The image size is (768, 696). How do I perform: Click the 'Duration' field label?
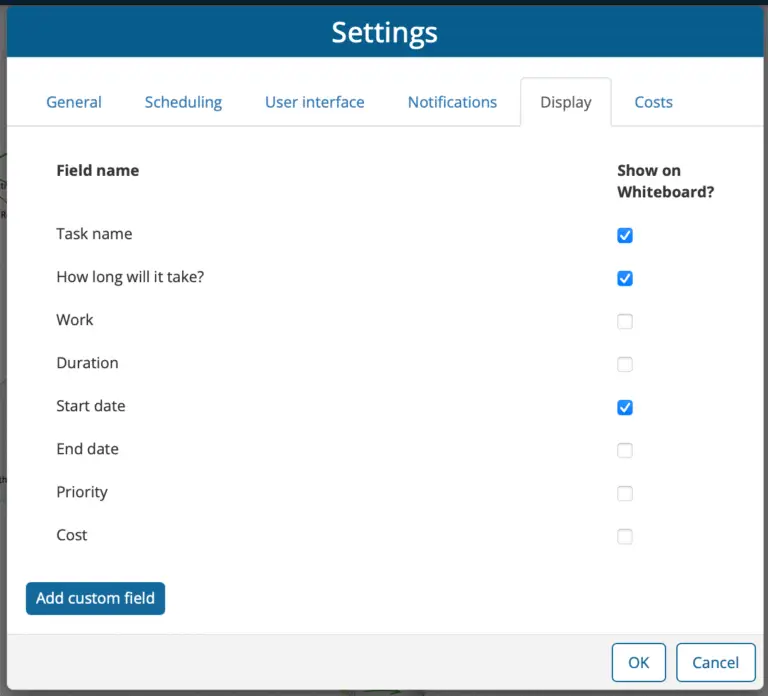(x=87, y=363)
